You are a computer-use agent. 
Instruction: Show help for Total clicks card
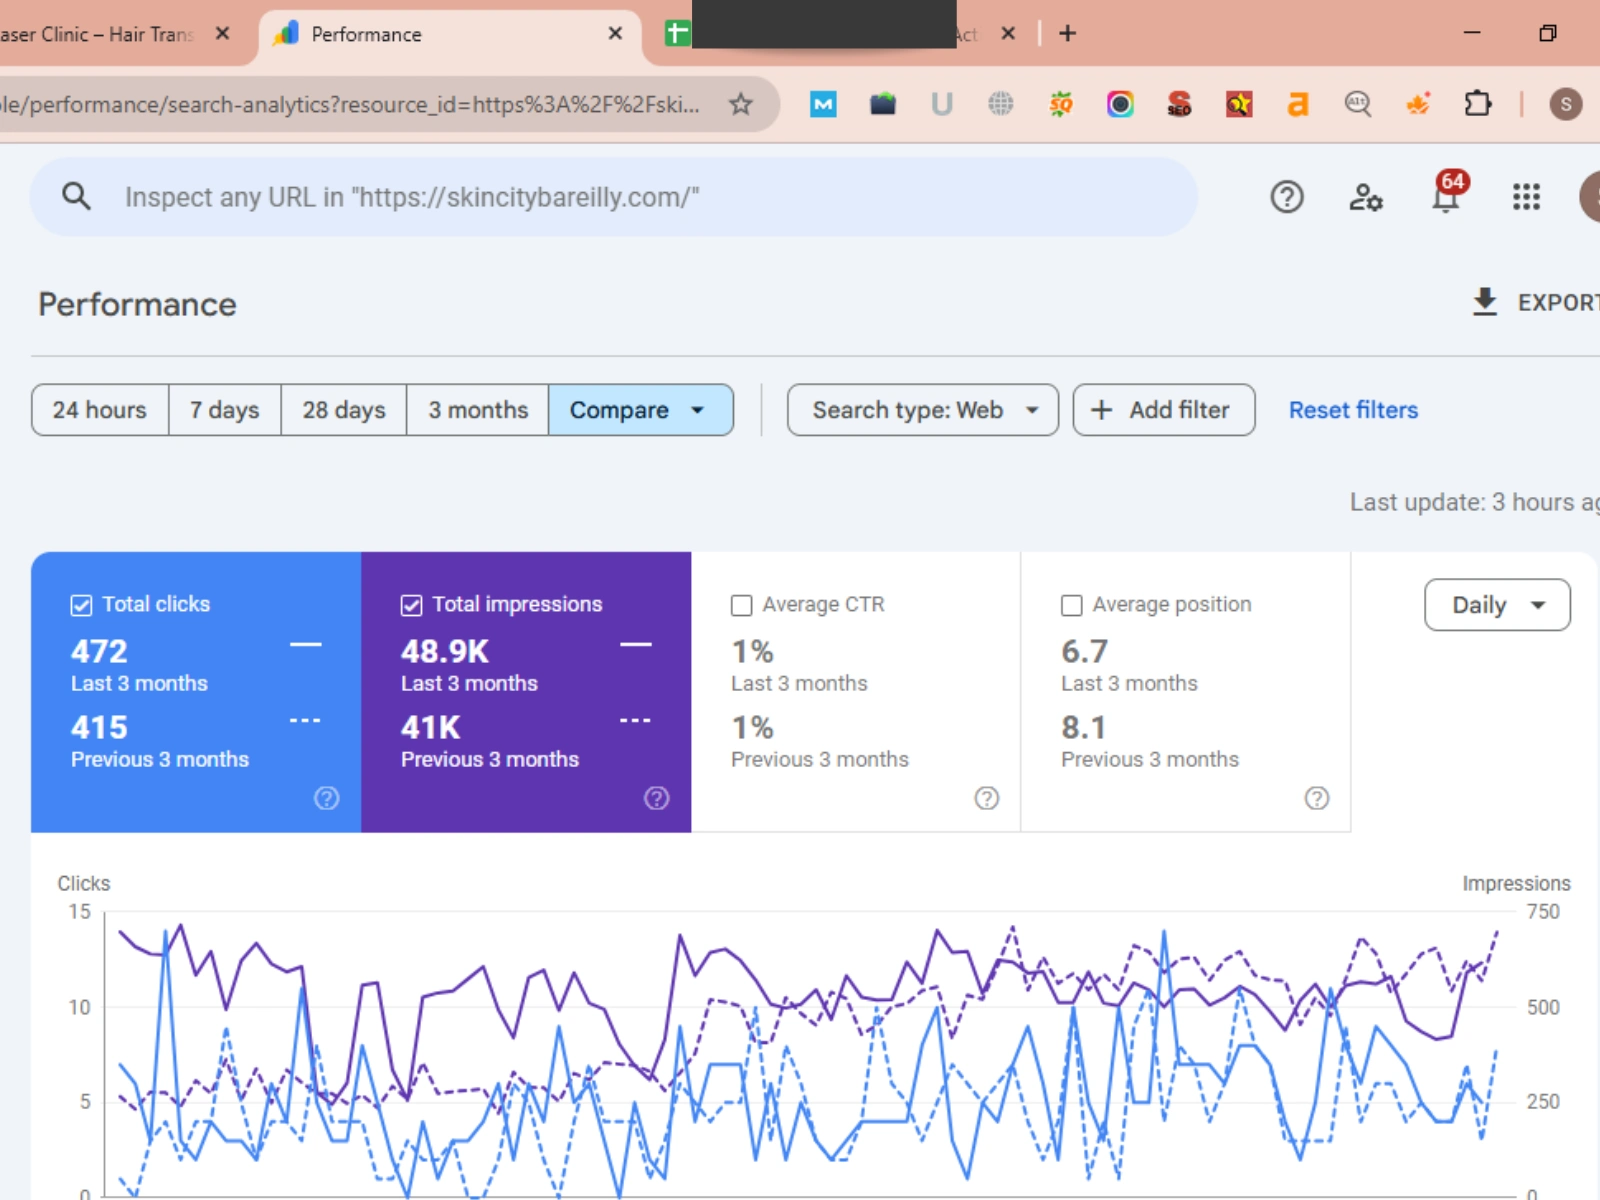click(x=327, y=798)
